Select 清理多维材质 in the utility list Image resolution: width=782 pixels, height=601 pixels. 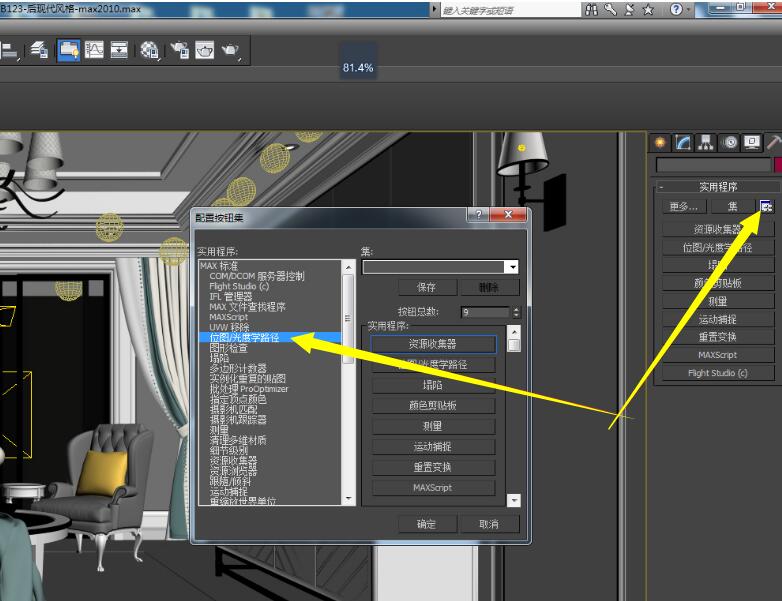238,440
